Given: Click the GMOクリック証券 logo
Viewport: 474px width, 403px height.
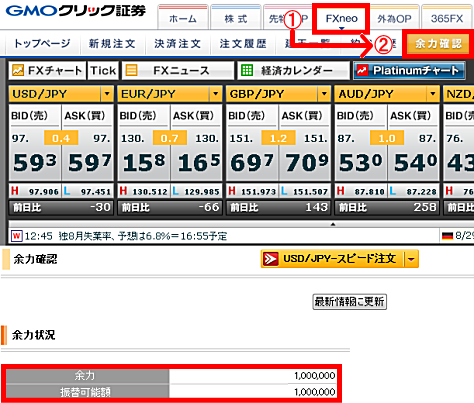Looking at the screenshot, I should point(76,11).
